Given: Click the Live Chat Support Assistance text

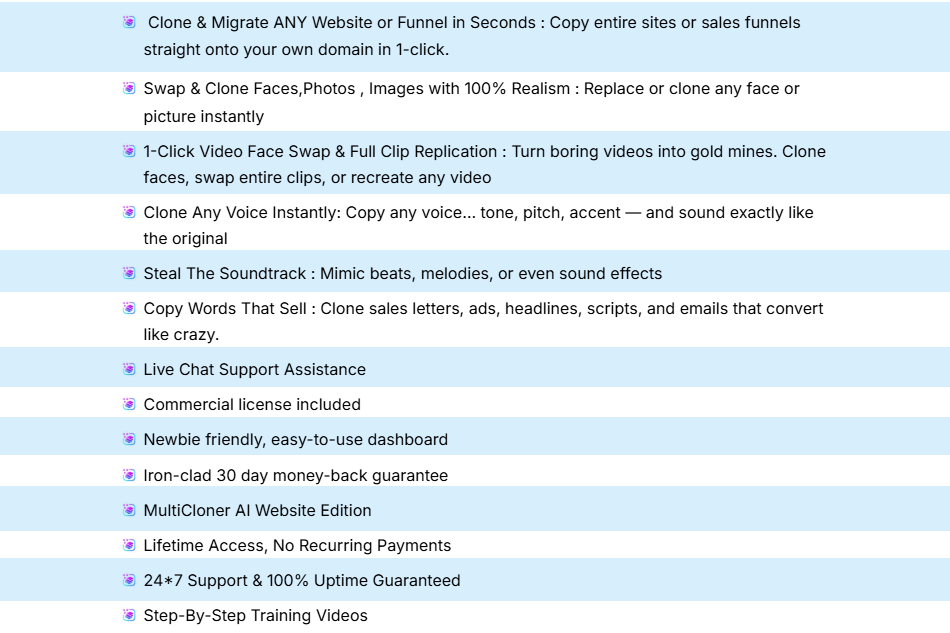Looking at the screenshot, I should coord(254,370).
